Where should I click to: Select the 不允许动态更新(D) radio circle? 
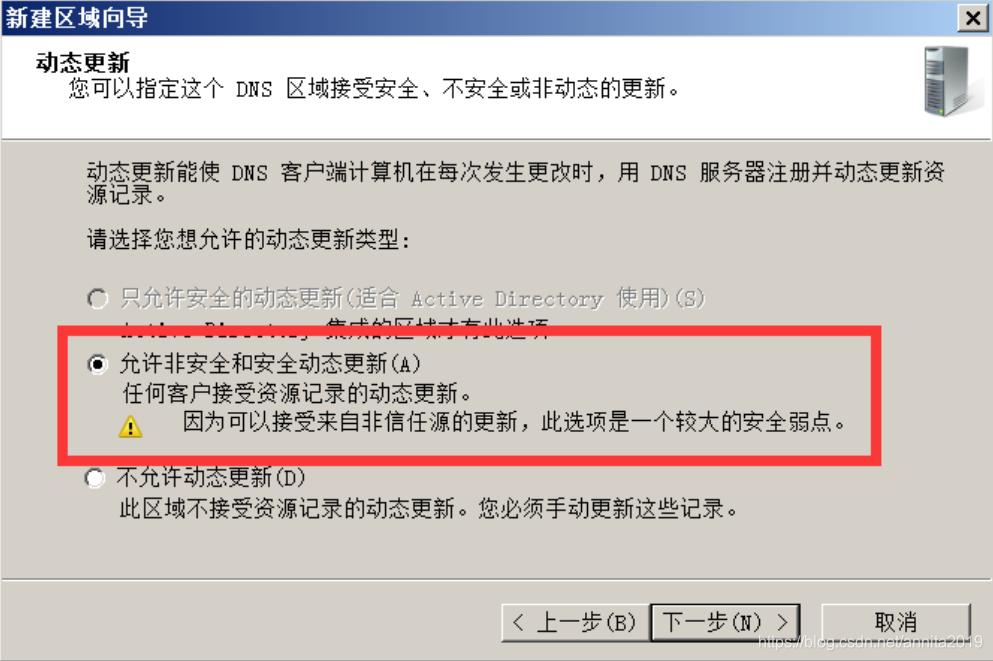94,477
